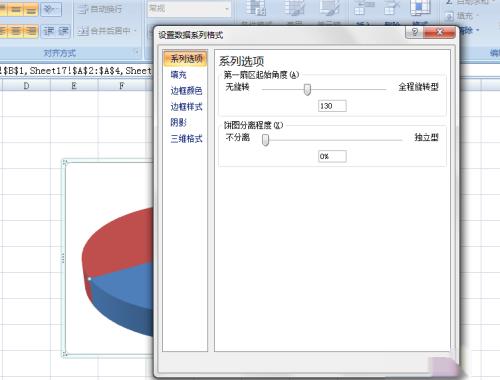Close the 设置数据系列格式 dialog

(x=439, y=32)
